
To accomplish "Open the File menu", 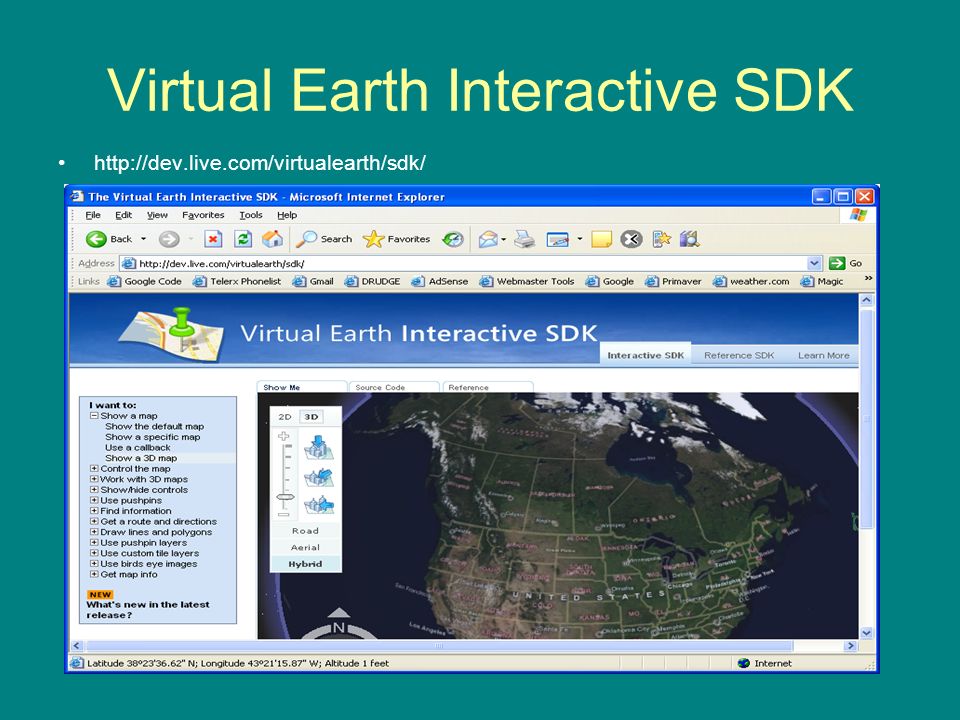I will [93, 215].
